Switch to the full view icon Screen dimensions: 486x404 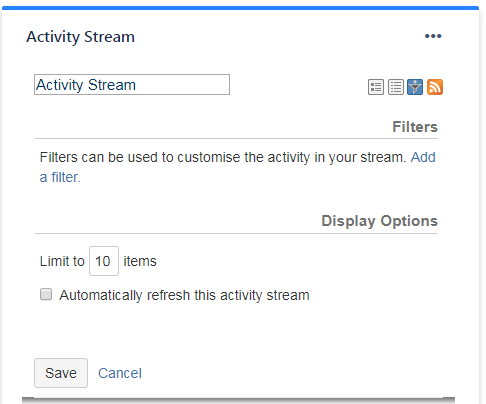point(376,87)
